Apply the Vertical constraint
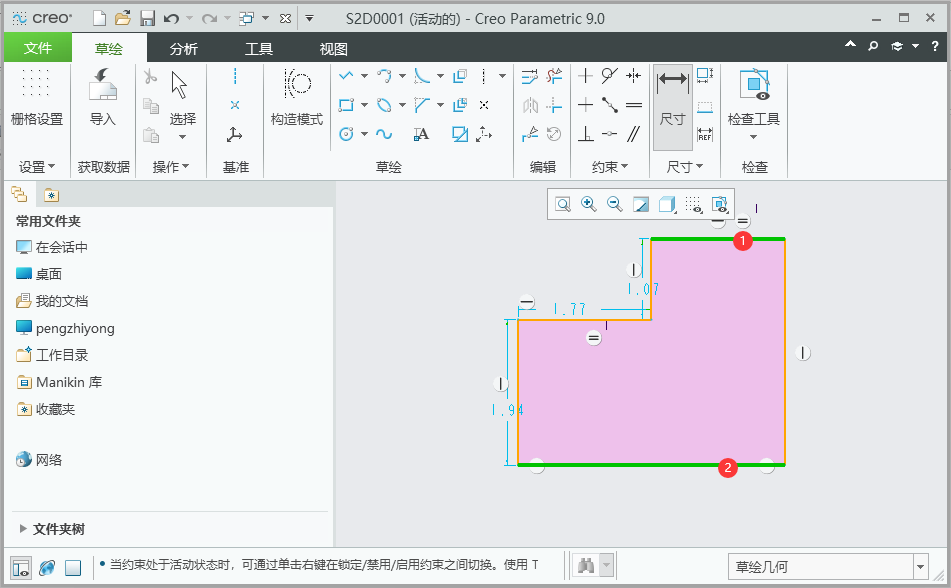Viewport: 951px width, 588px height. [x=585, y=76]
